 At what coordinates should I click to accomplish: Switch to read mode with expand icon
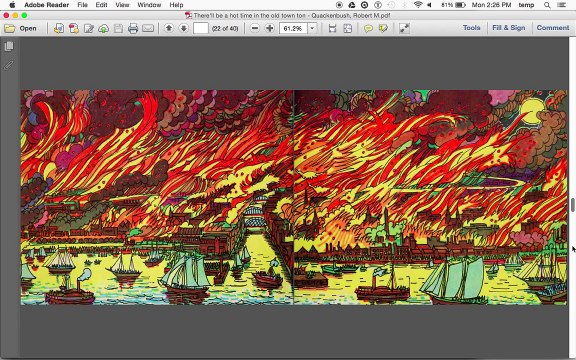click(x=404, y=28)
